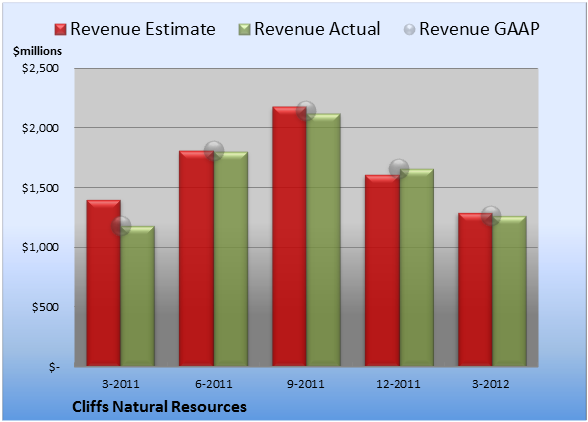Select the red estimate bar for 12-2011
This screenshot has width=588, height=422.
pos(382,270)
